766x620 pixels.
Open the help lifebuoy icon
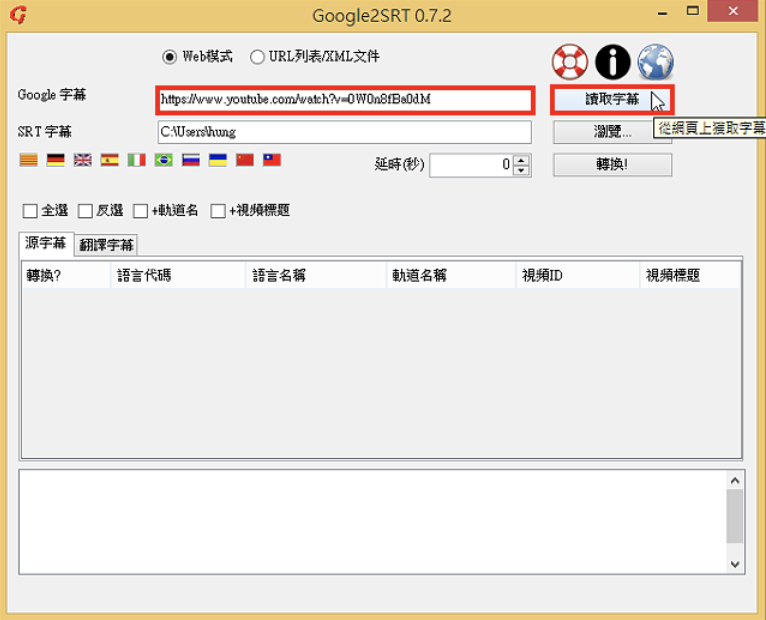point(570,62)
